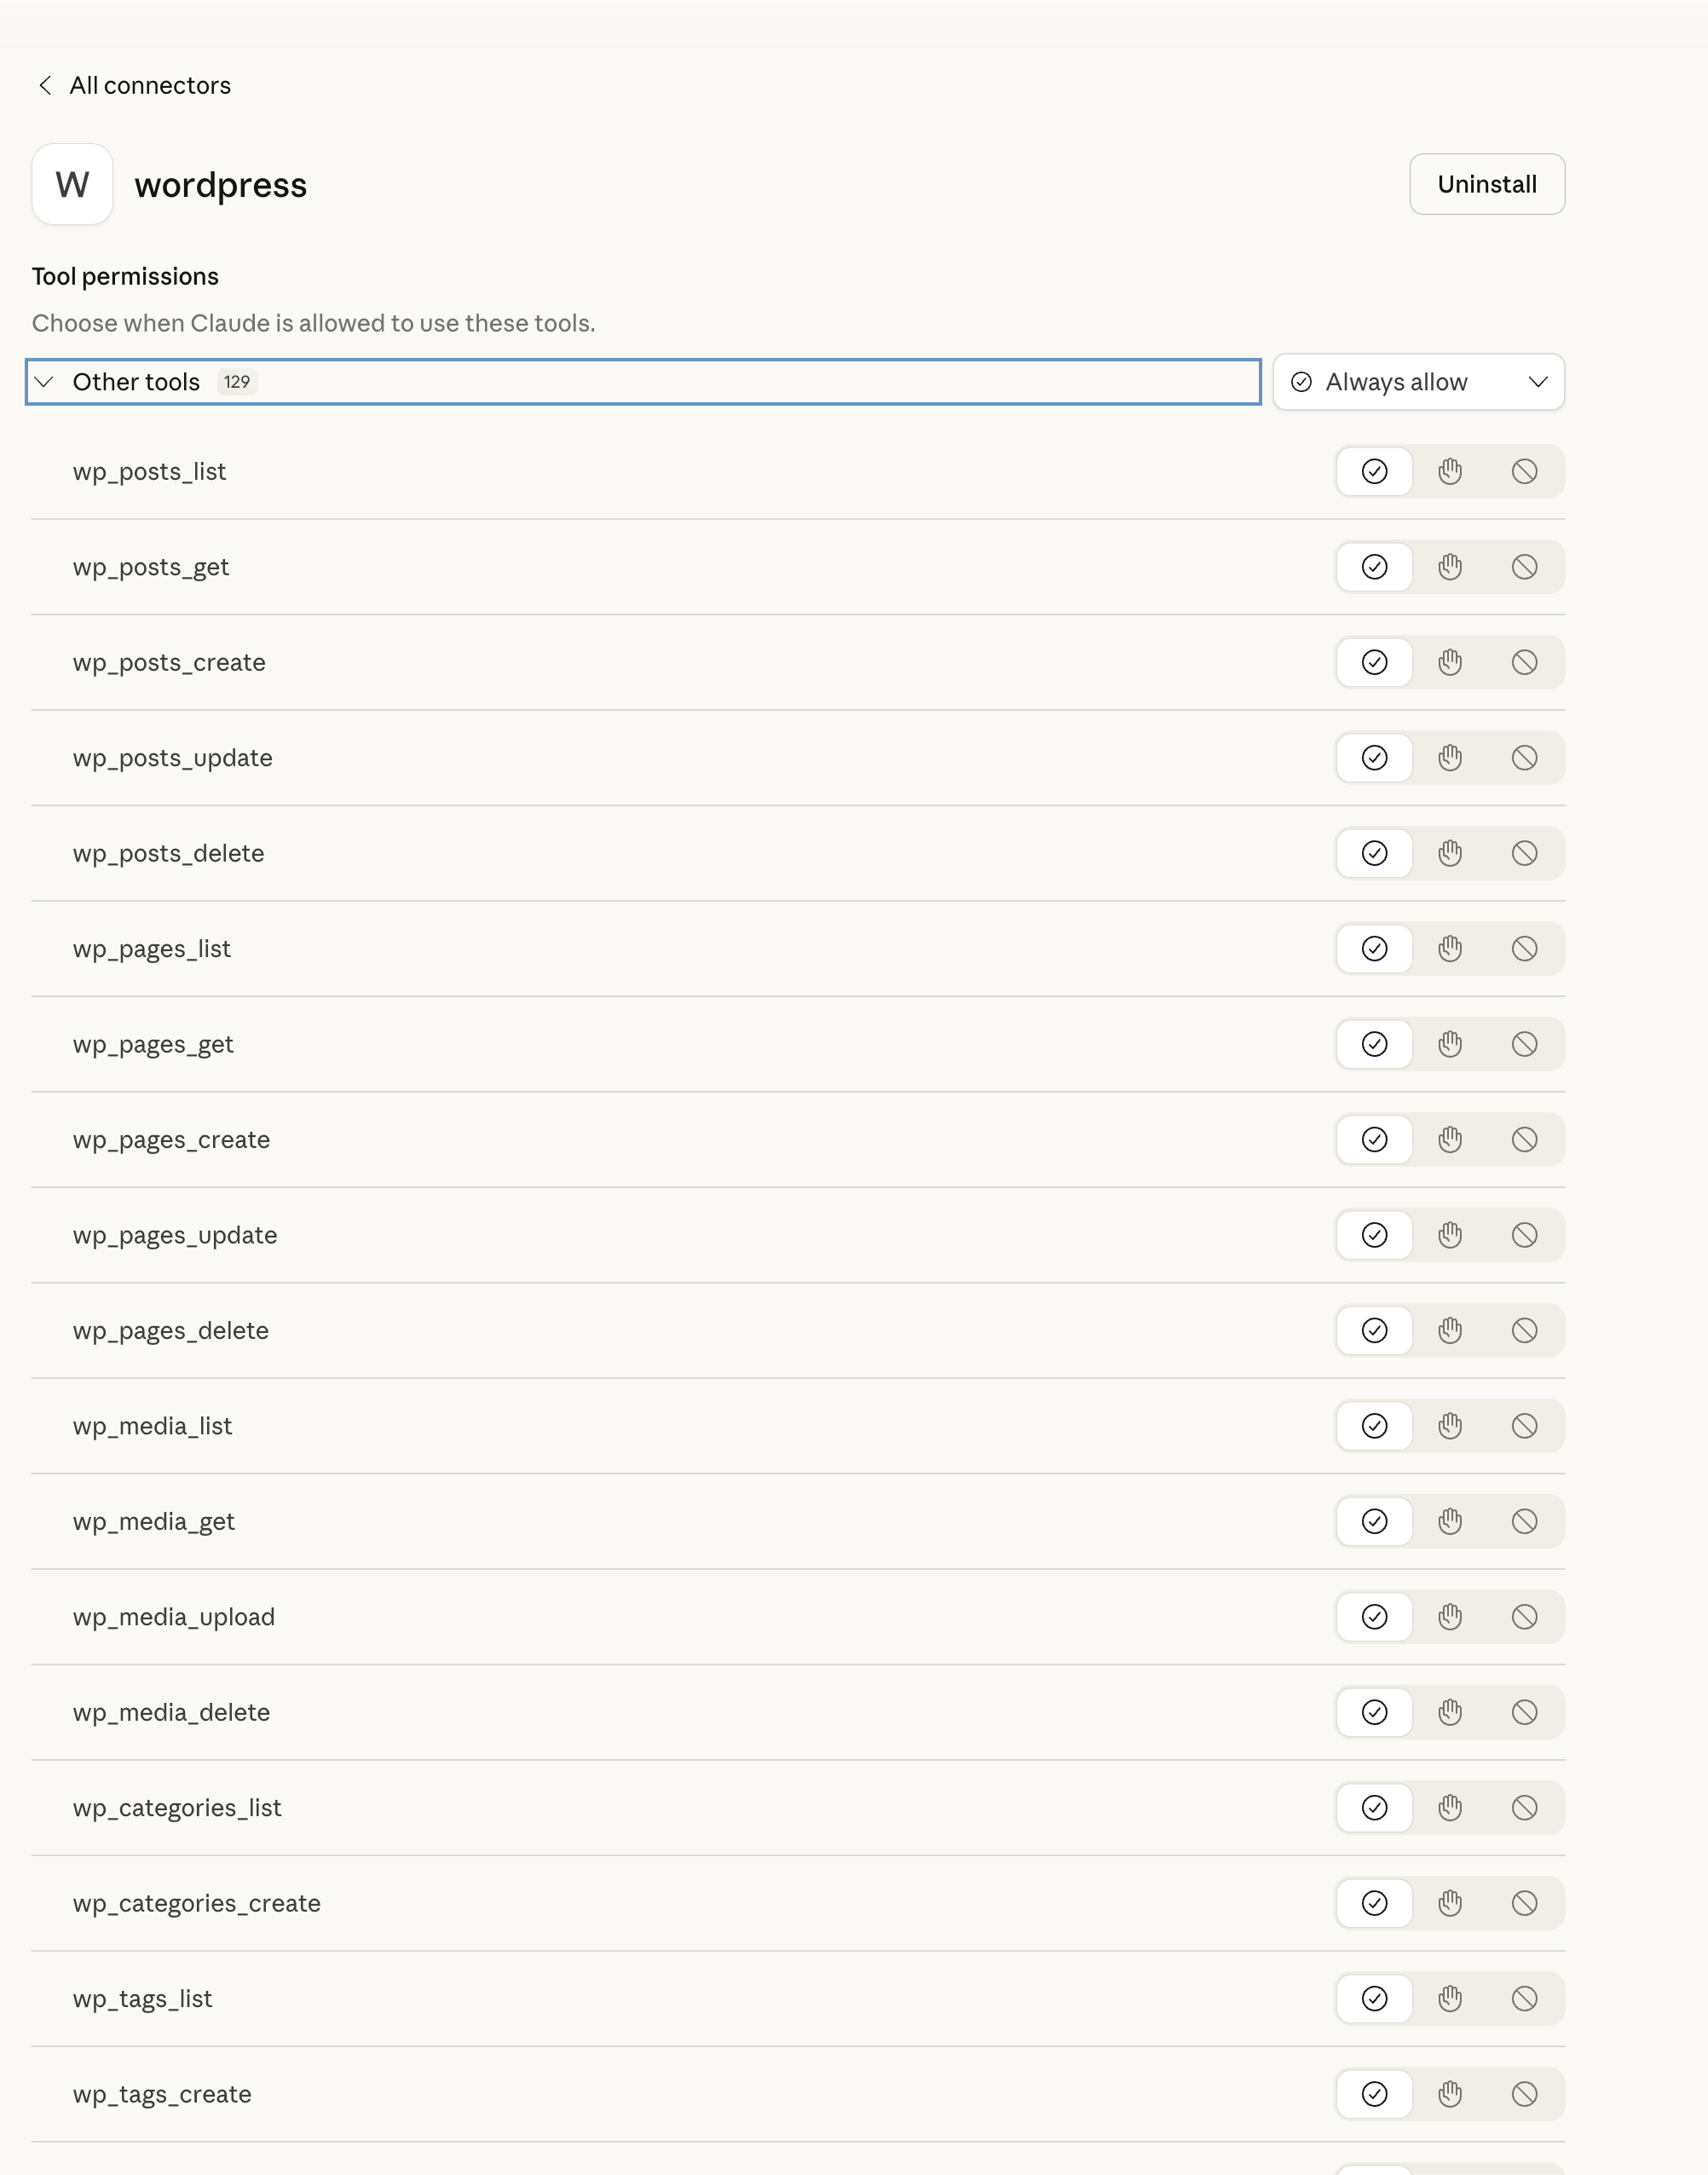Set wp_media_upload to always allow

[1374, 1616]
